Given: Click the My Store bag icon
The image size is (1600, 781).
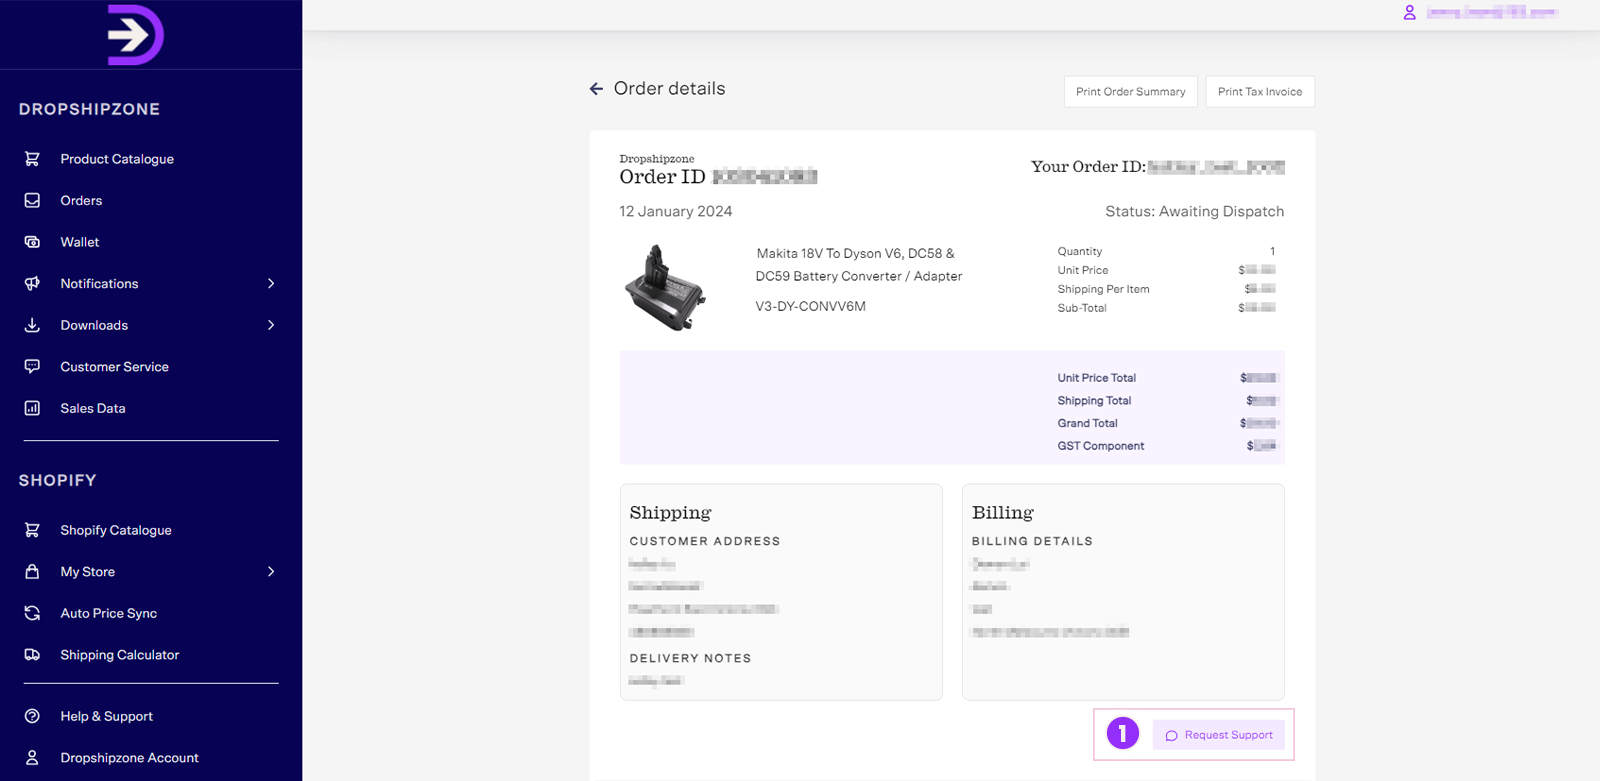Looking at the screenshot, I should [x=32, y=571].
